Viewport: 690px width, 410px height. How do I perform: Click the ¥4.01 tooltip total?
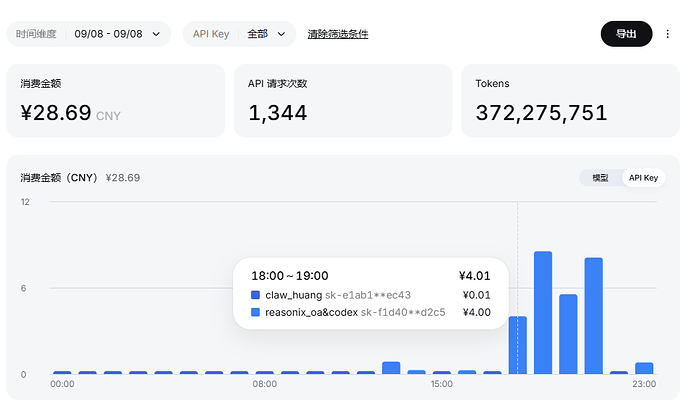click(x=474, y=276)
